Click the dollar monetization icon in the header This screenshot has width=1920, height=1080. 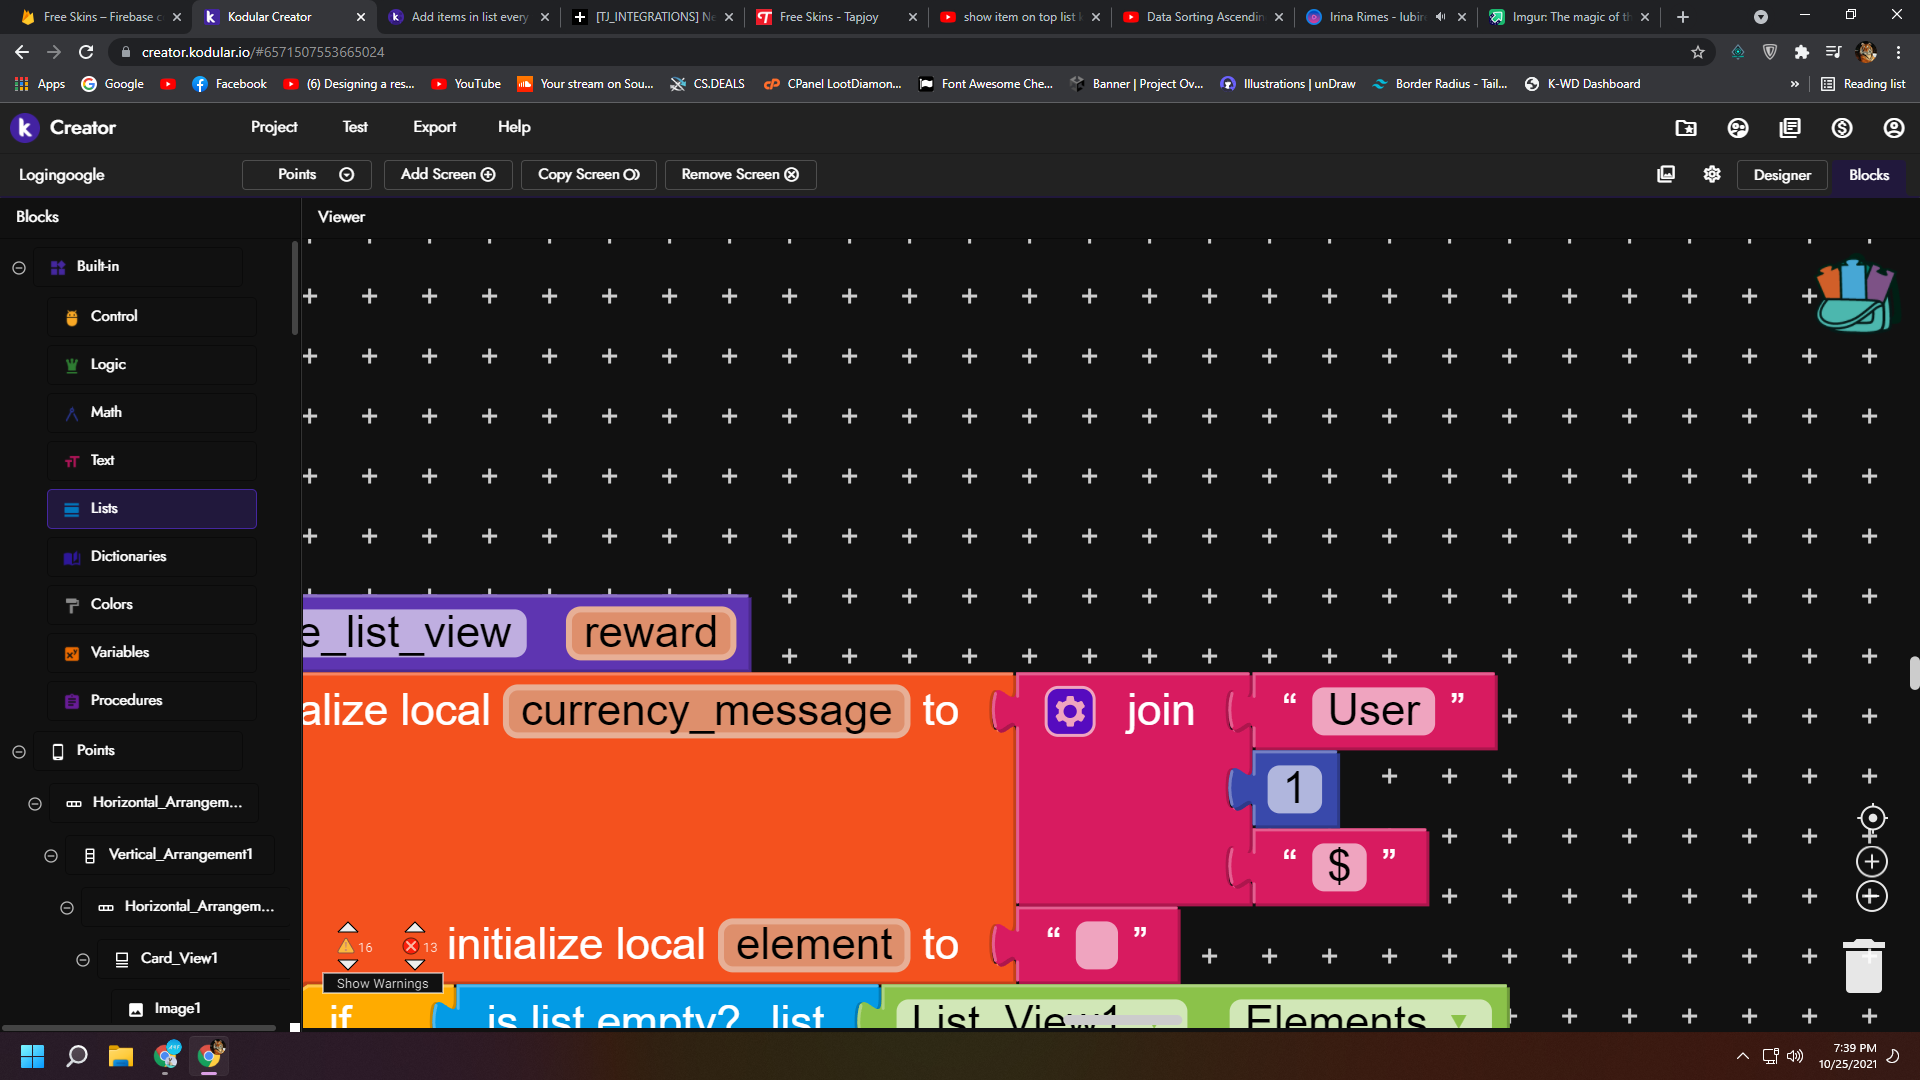1841,128
